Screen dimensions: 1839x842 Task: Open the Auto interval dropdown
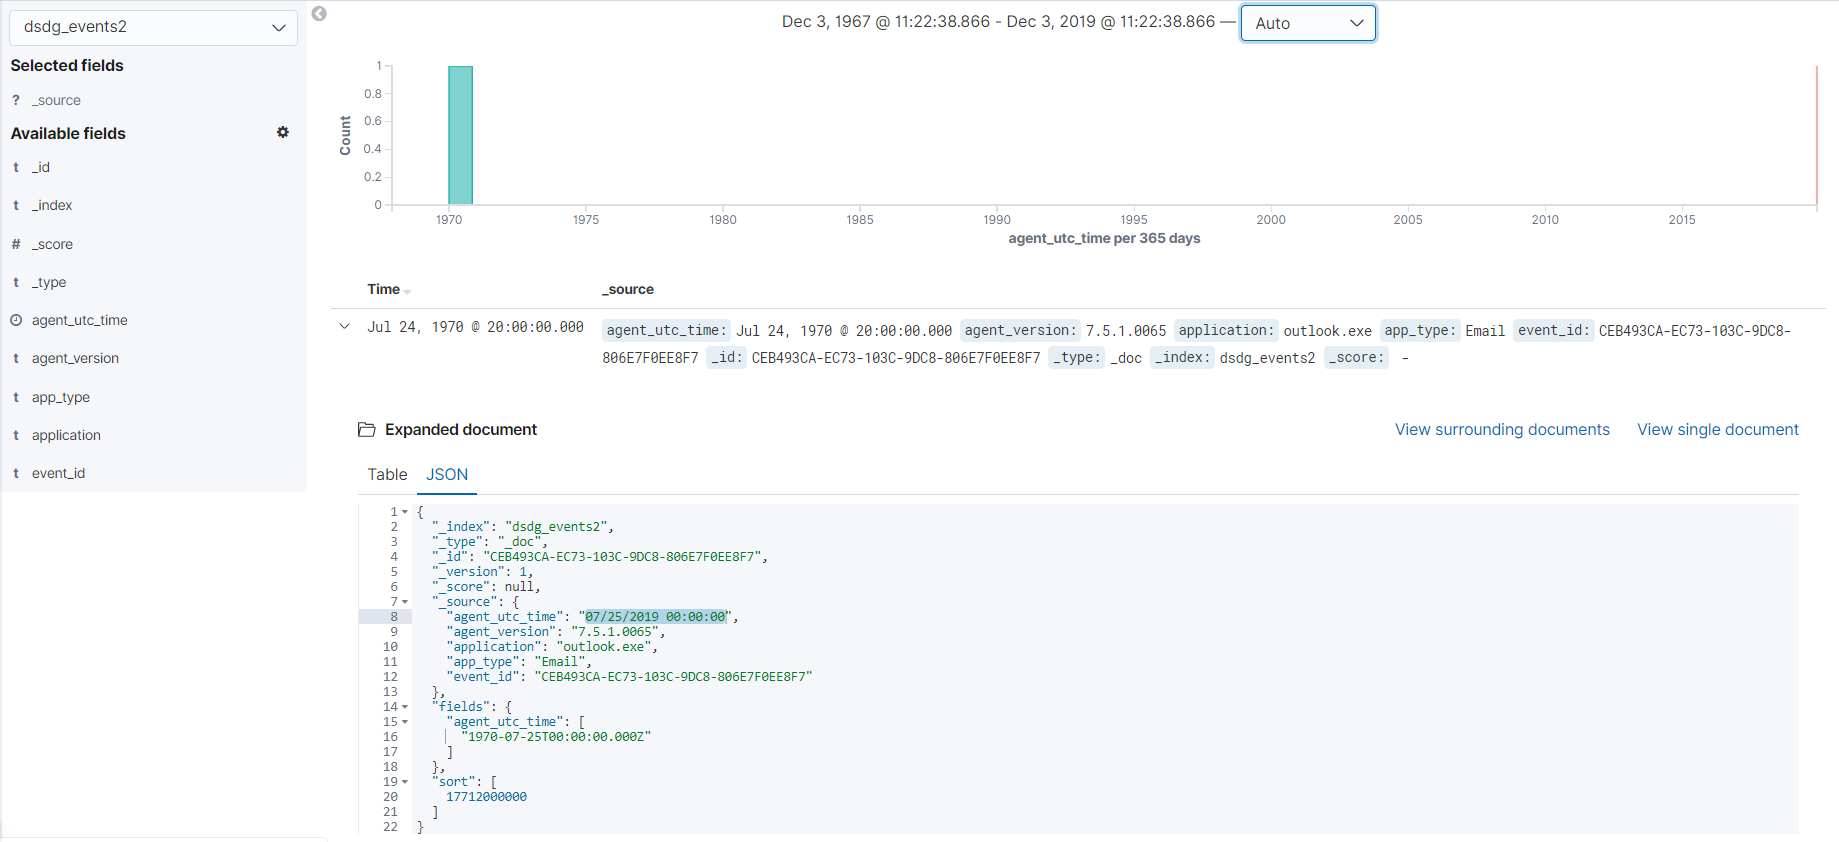tap(1308, 23)
